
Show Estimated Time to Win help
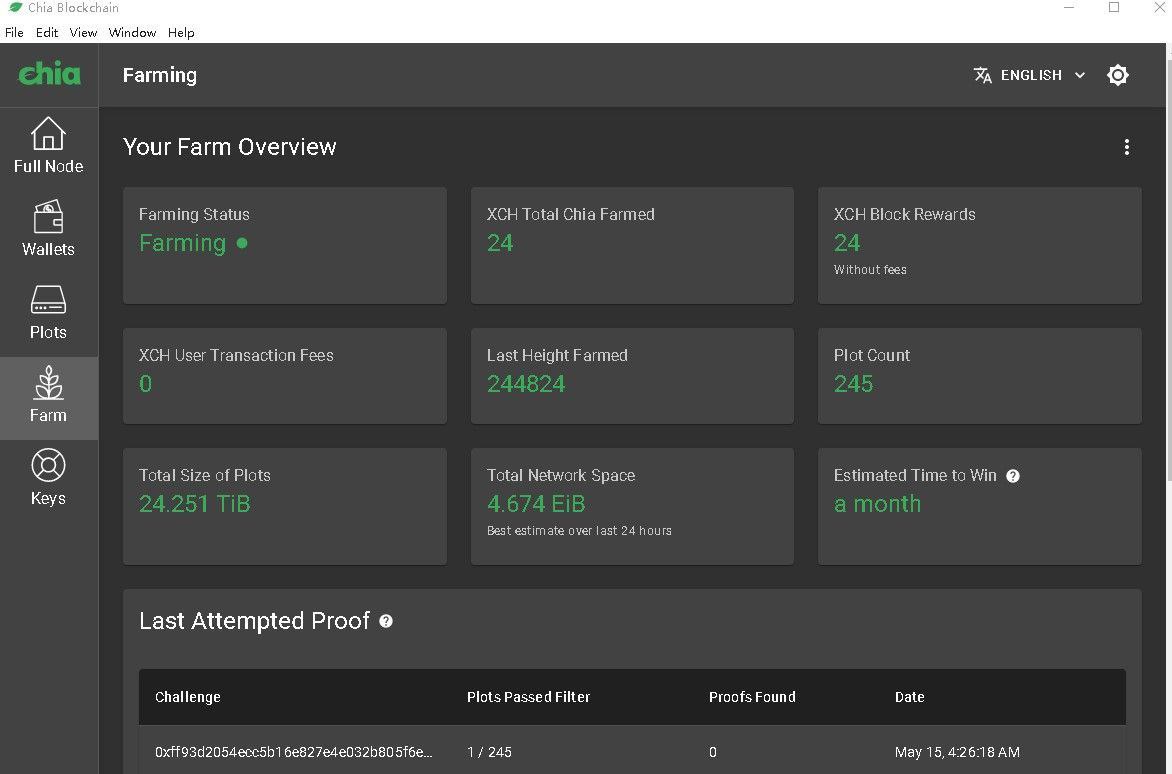(1013, 476)
